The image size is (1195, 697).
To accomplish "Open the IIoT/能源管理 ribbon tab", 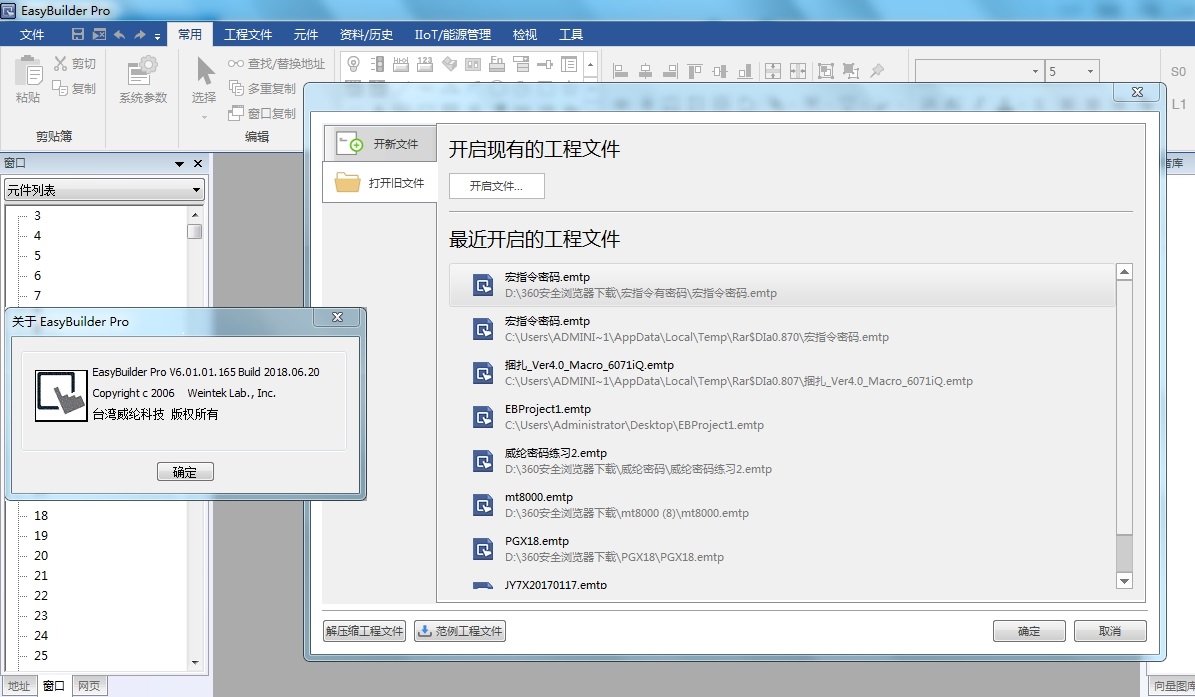I will [x=452, y=34].
